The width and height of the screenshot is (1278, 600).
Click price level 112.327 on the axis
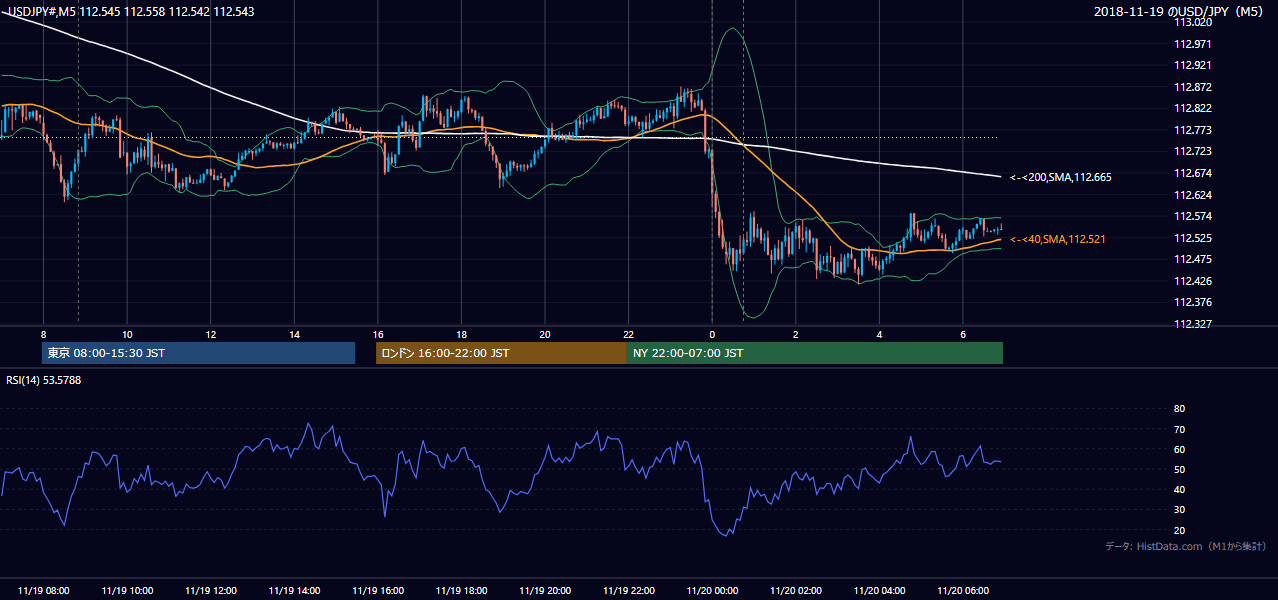pos(1193,324)
